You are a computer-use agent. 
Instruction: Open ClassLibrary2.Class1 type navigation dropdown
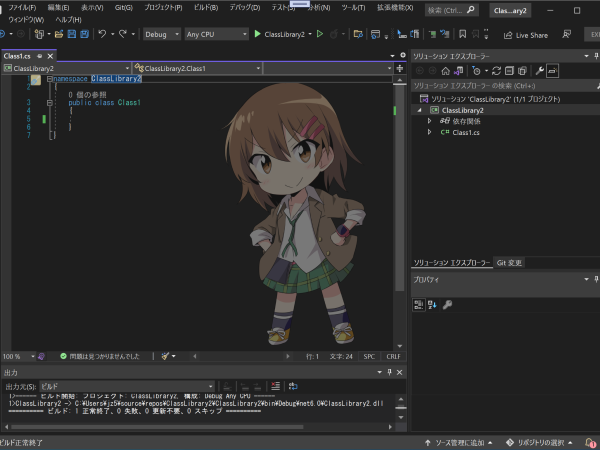197,68
